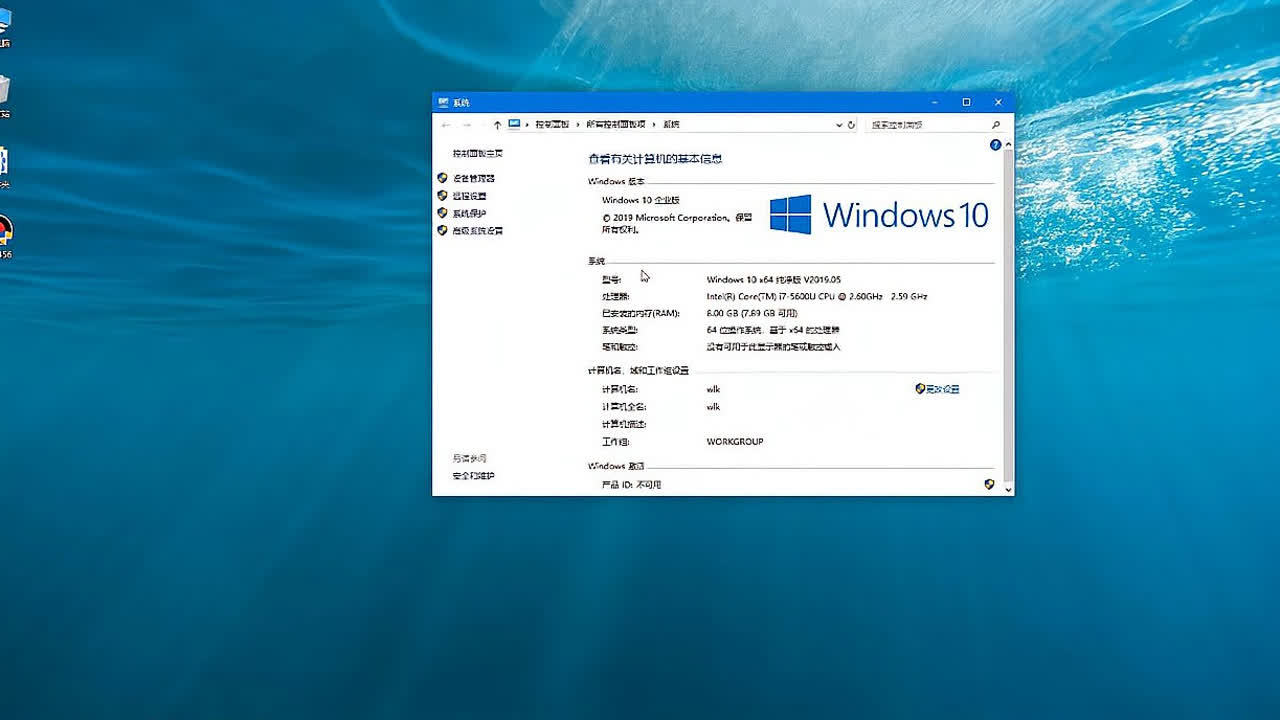Click the 更改设置 link
Viewport: 1280px width, 720px height.
[x=941, y=389]
